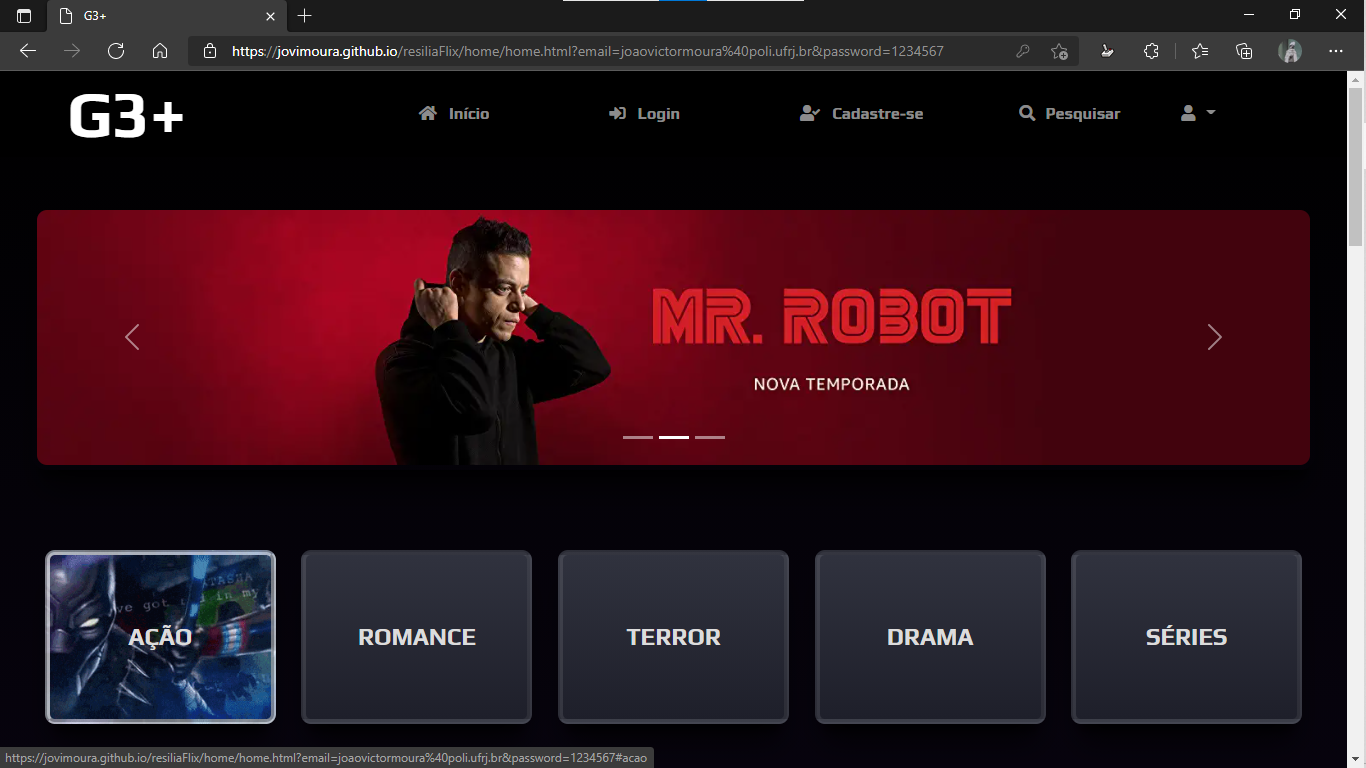Show previous carousel slide

pos(132,337)
